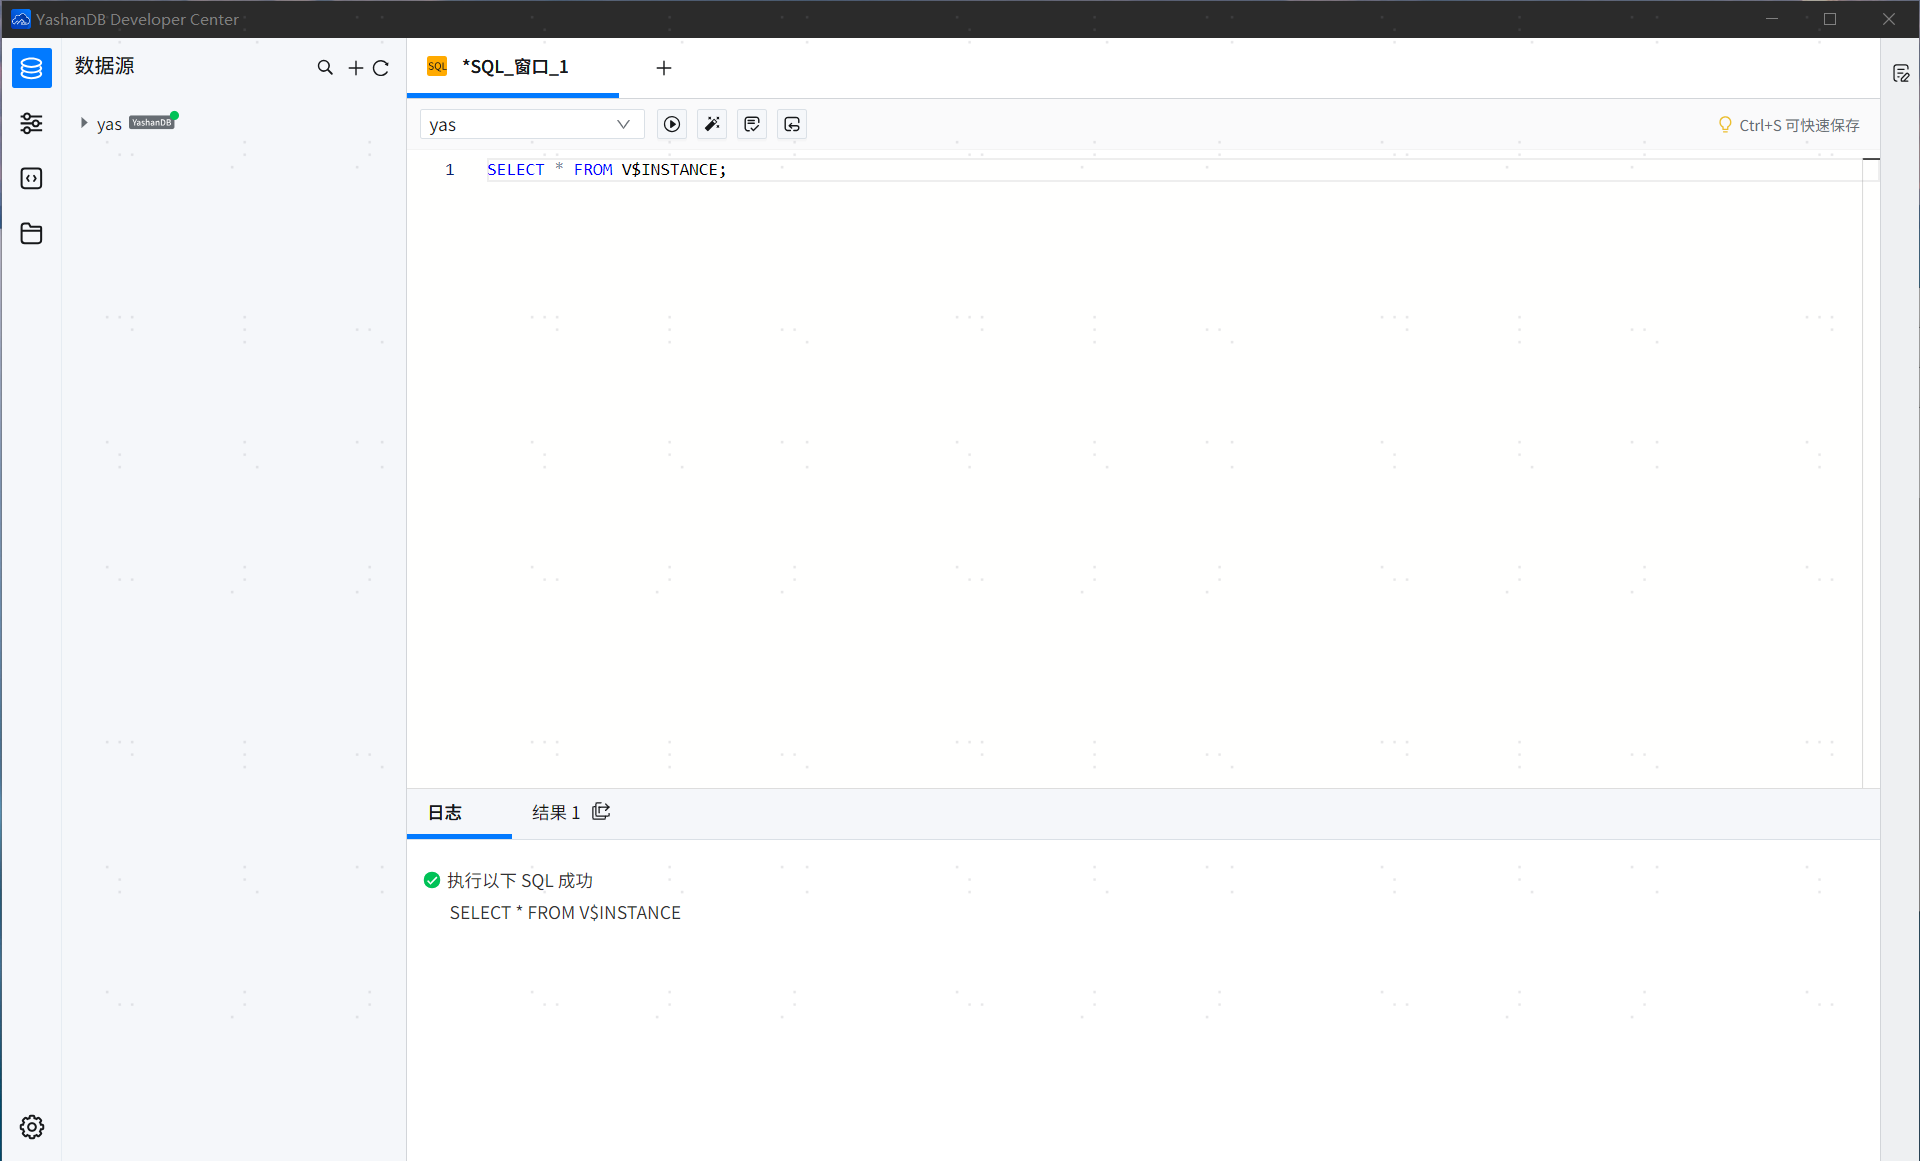Maximize the YashanDB Developer Center window

pyautogui.click(x=1830, y=19)
